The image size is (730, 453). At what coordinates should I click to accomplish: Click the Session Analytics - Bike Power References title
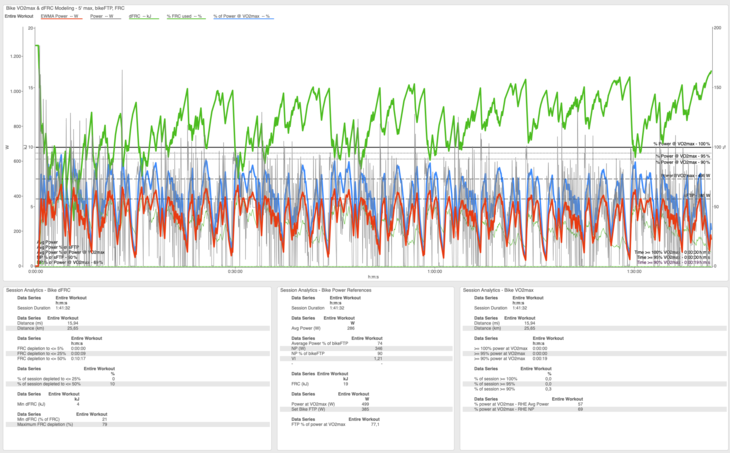tap(326, 290)
